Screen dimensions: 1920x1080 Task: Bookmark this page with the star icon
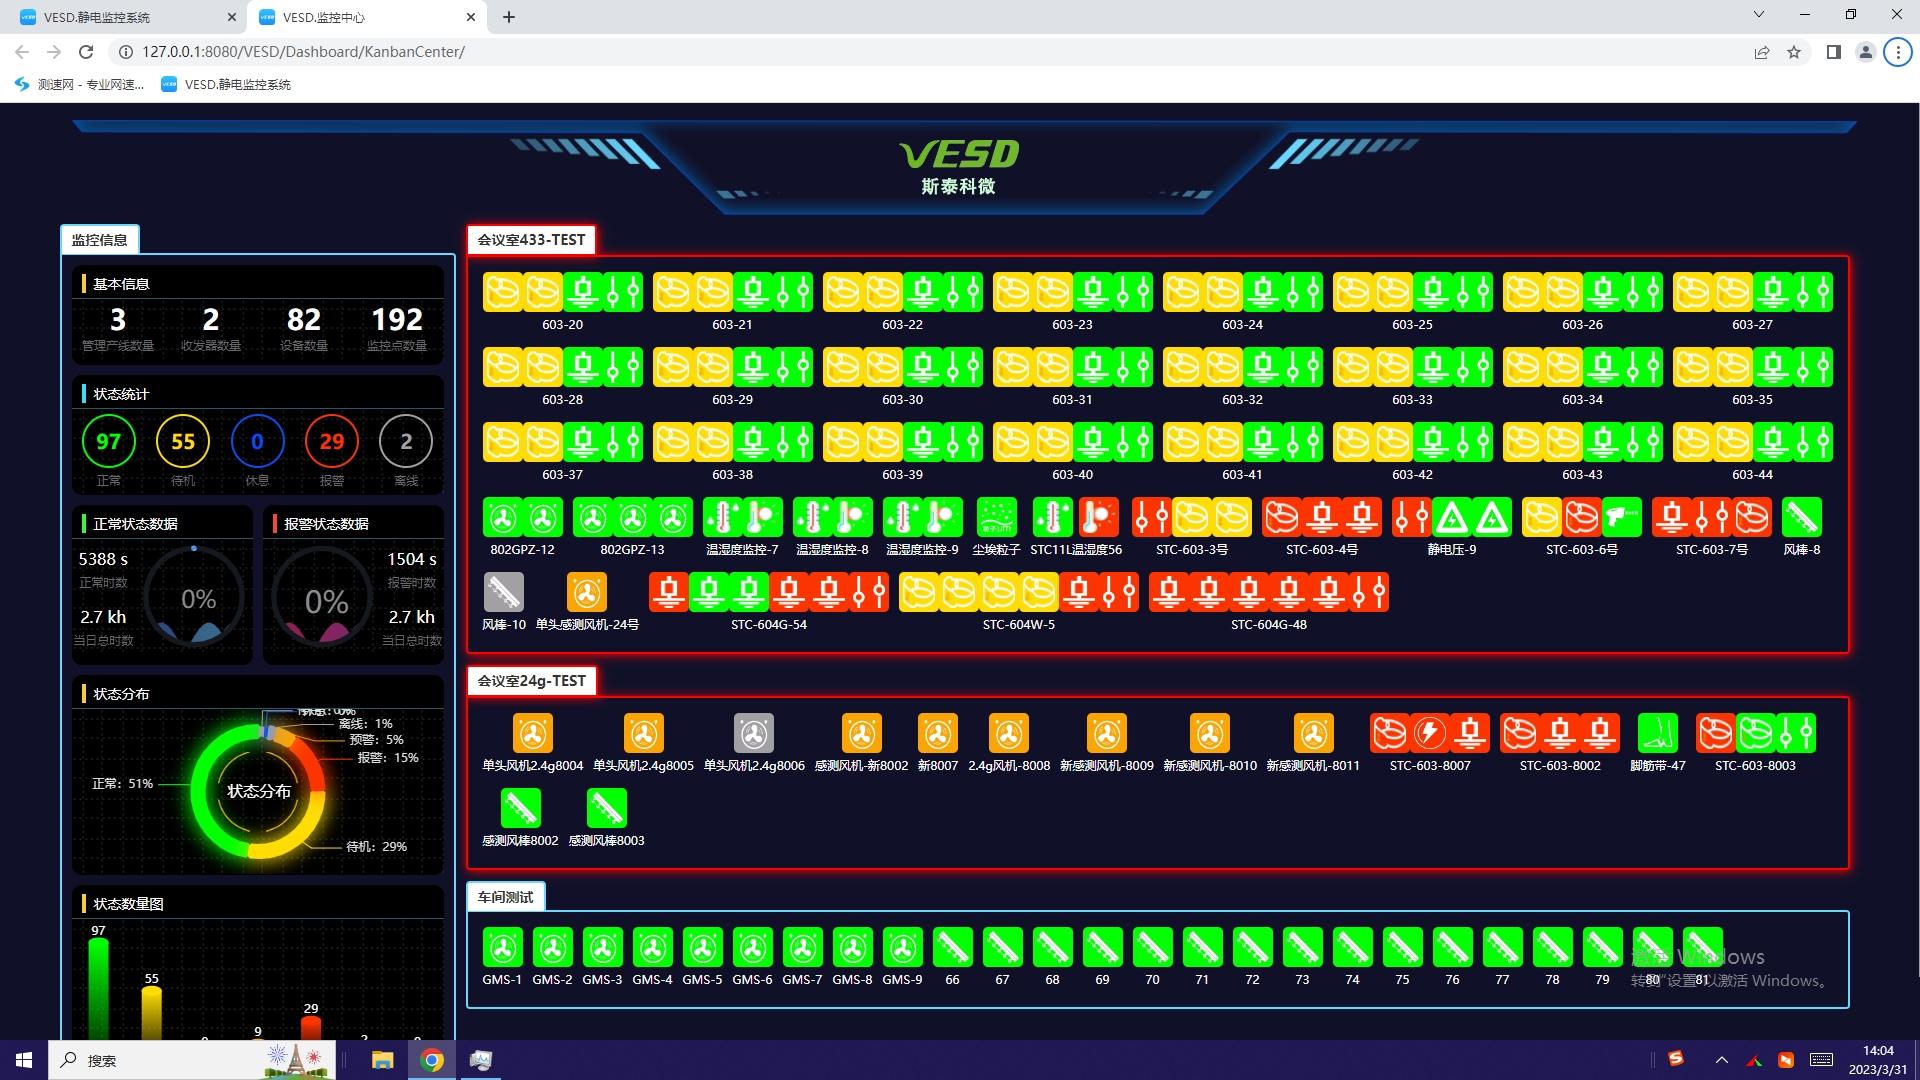[x=1794, y=52]
